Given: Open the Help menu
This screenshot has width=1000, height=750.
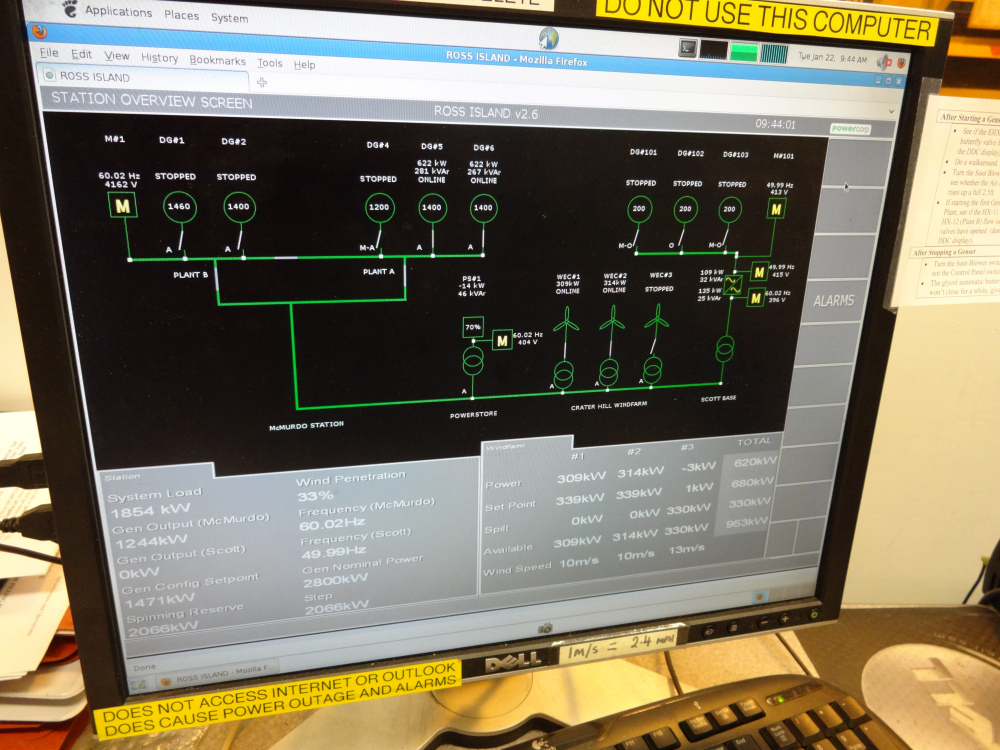Looking at the screenshot, I should (x=305, y=64).
